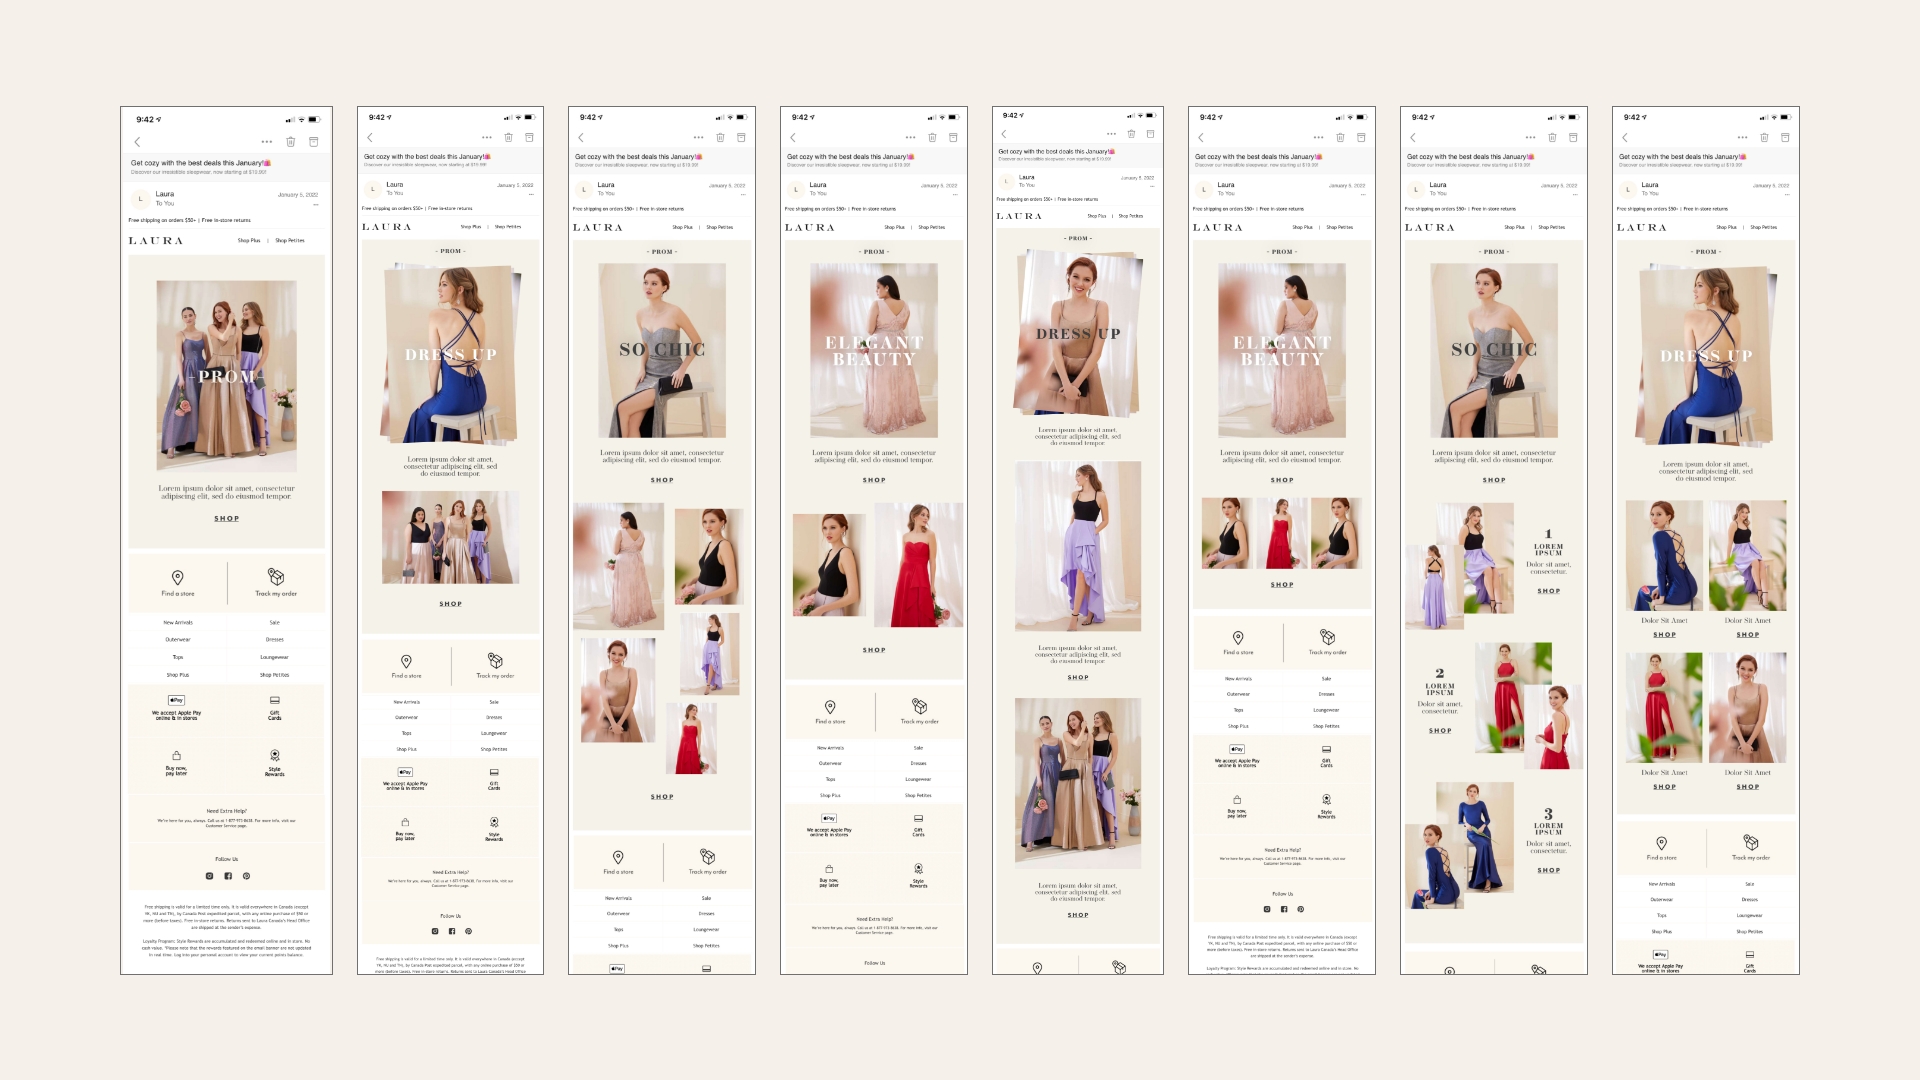The width and height of the screenshot is (1920, 1080).
Task: Click SHOP under the '1 LOREM IPSUM' block
Action: coord(1548,591)
